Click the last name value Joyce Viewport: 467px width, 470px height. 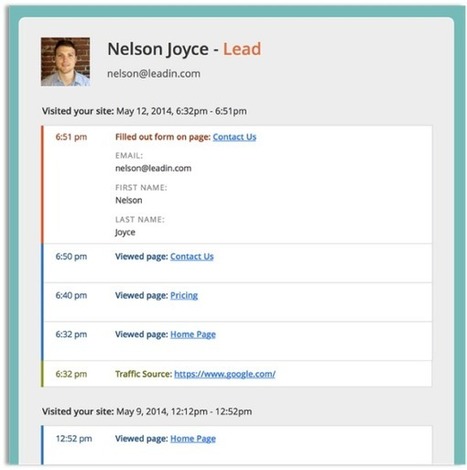tap(125, 232)
